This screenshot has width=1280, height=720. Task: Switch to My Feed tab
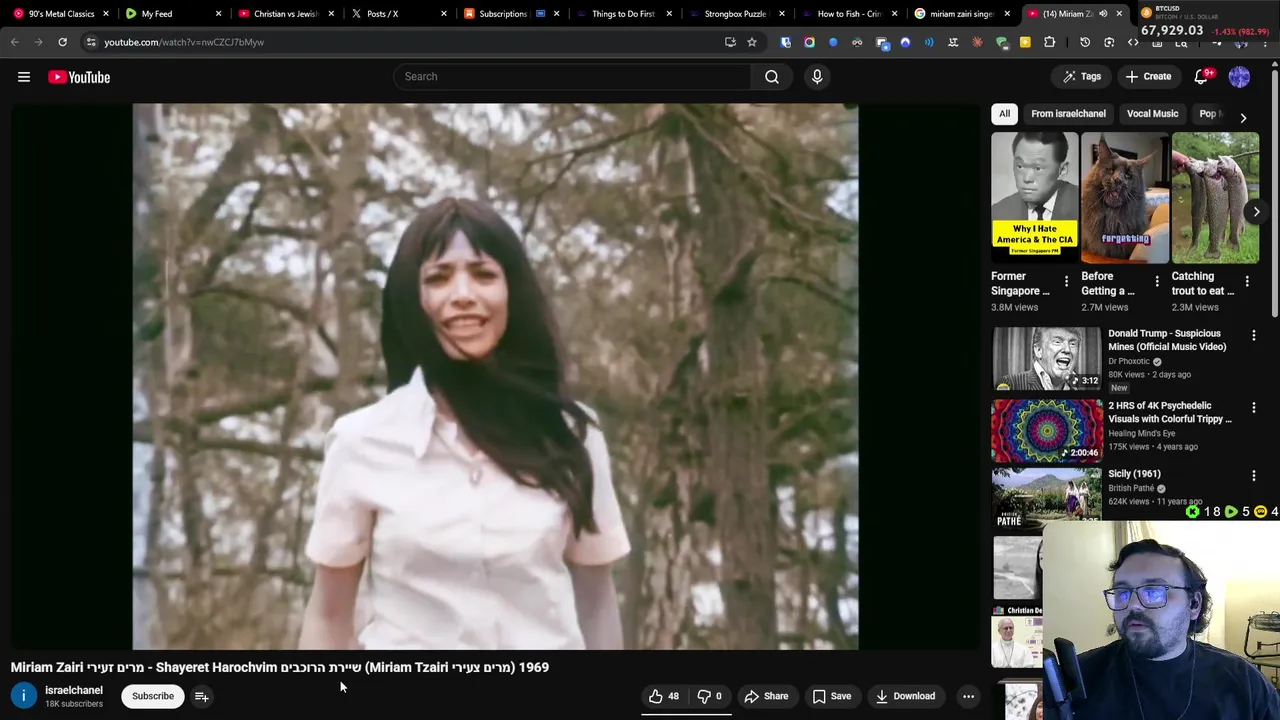tap(170, 14)
